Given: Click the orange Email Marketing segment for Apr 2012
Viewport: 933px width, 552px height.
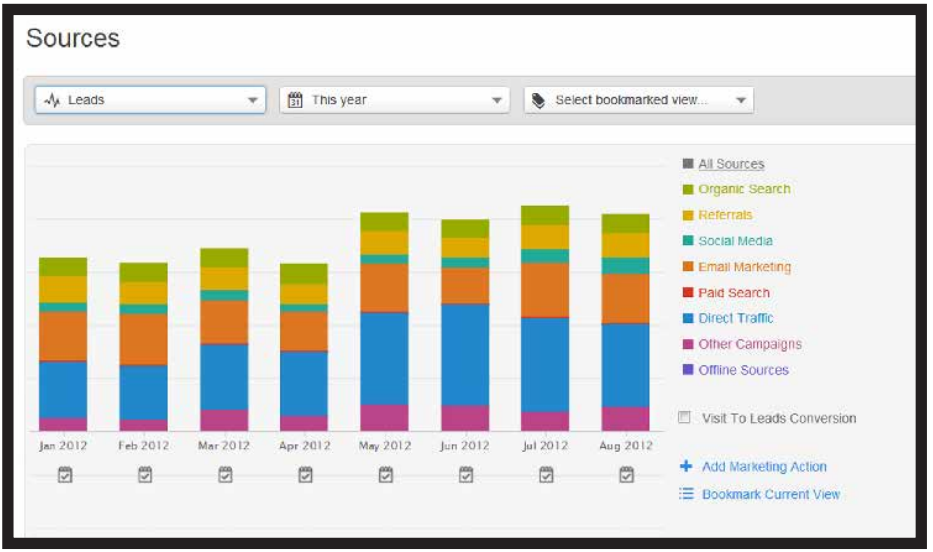Looking at the screenshot, I should pyautogui.click(x=303, y=331).
